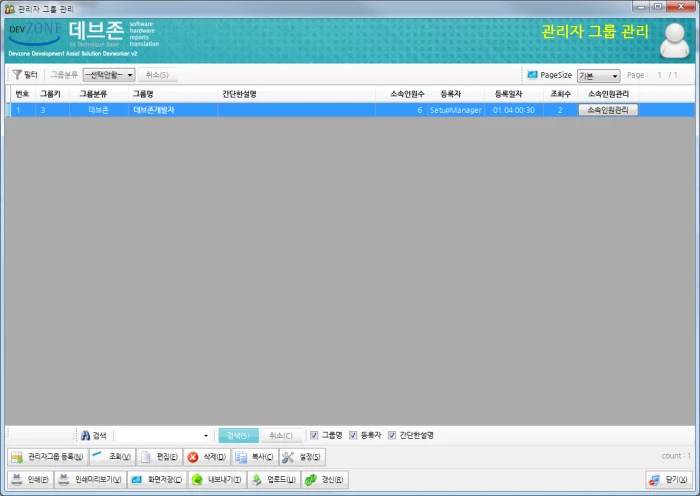
Task: Click the SetupManager registrant cell
Action: (456, 110)
